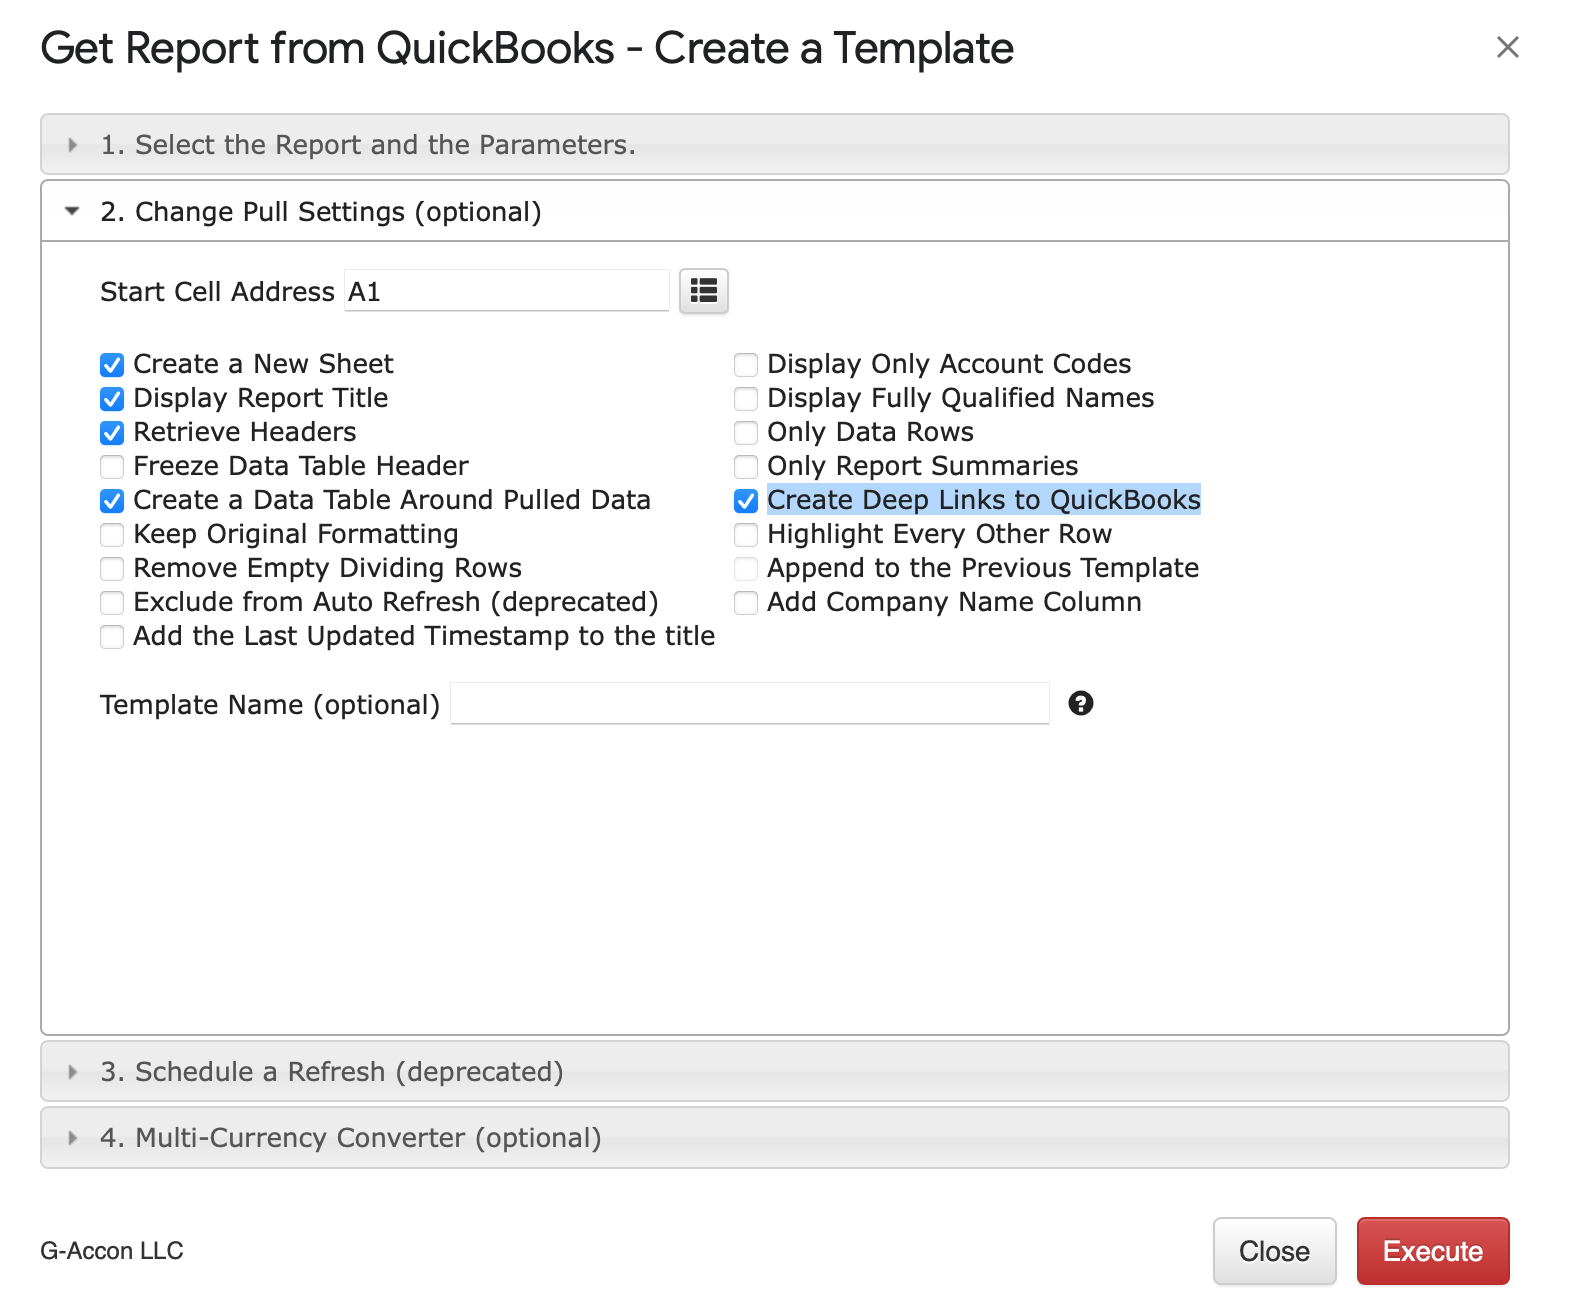Enable Freeze Data Table Header
The image size is (1576, 1308).
click(112, 467)
